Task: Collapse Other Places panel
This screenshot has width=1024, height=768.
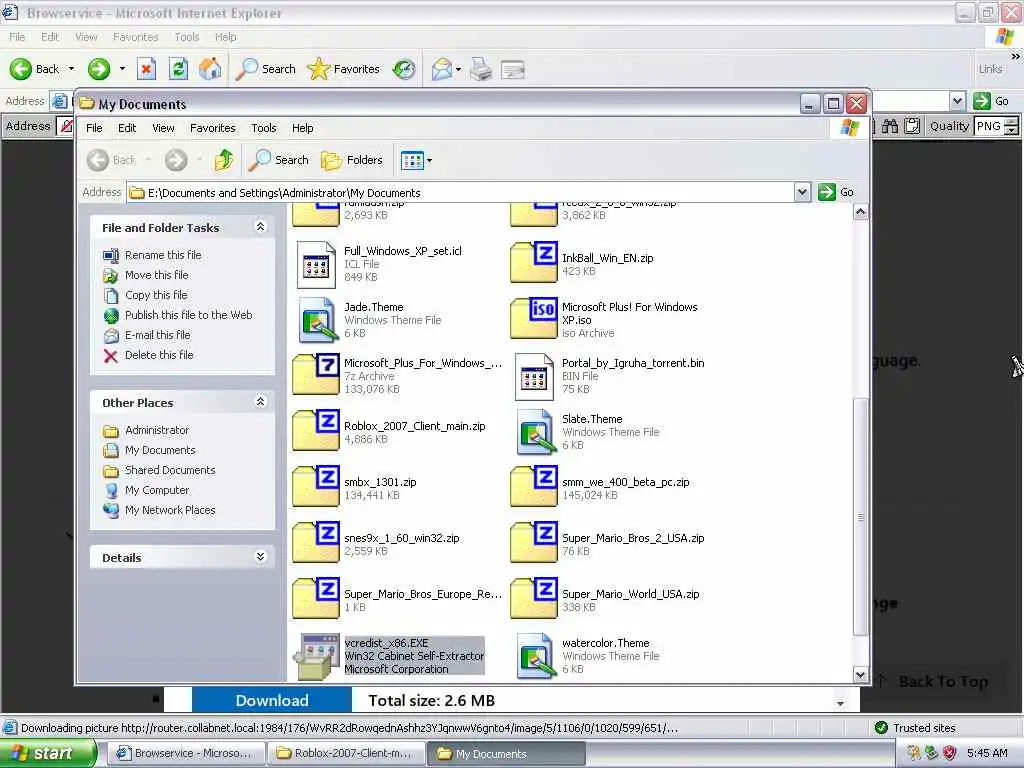Action: [x=260, y=402]
